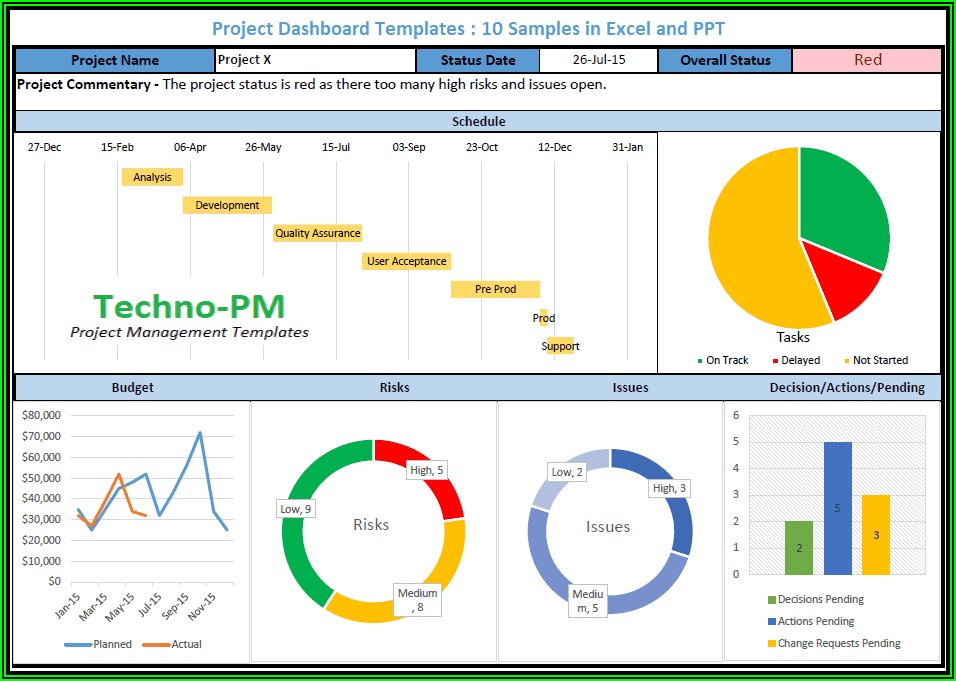Click the Red overall status cell
956x681 pixels.
click(x=866, y=60)
